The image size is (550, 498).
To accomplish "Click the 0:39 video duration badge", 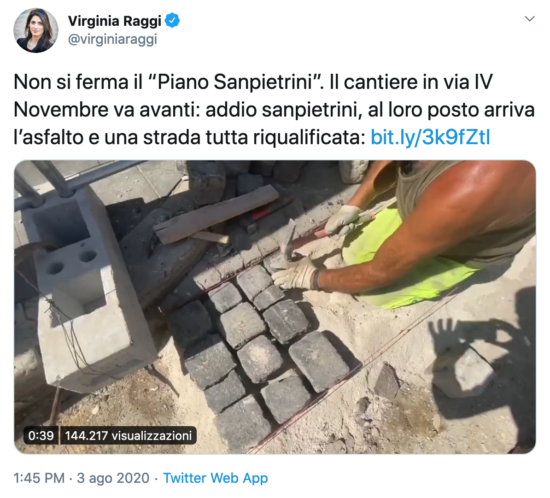I will pyautogui.click(x=41, y=435).
